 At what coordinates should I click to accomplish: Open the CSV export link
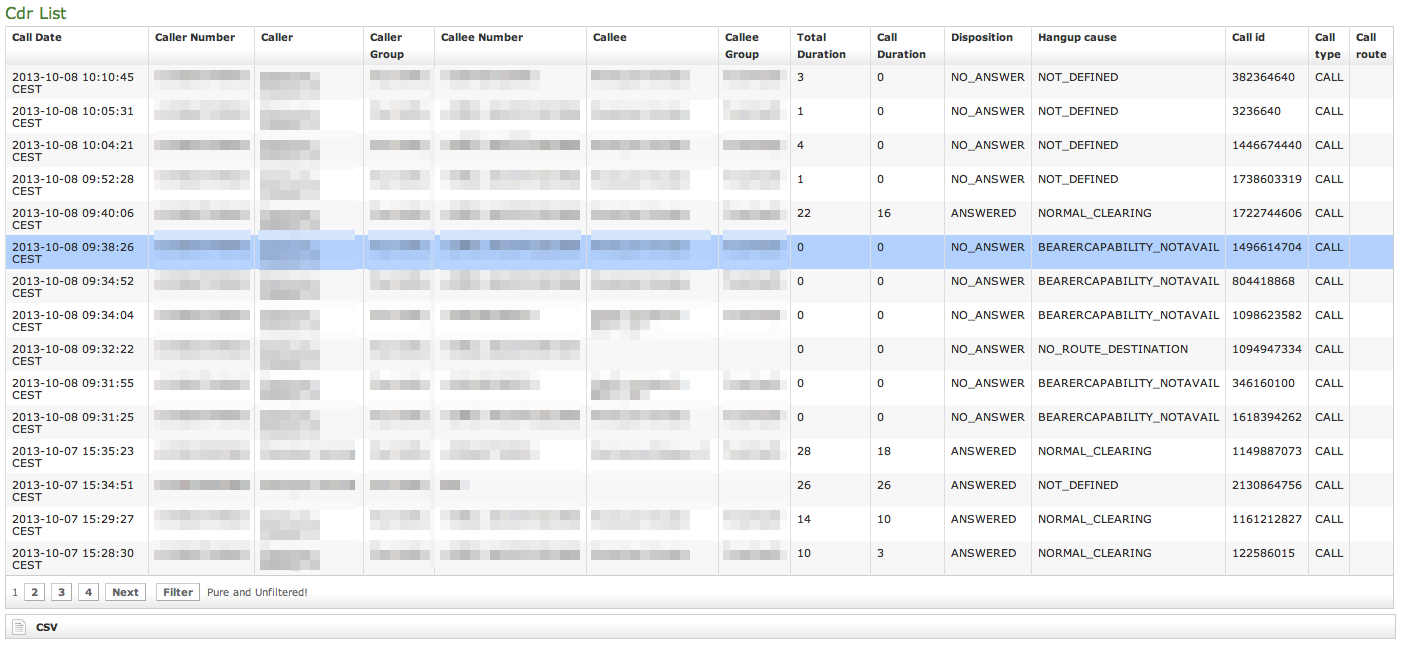(47, 627)
